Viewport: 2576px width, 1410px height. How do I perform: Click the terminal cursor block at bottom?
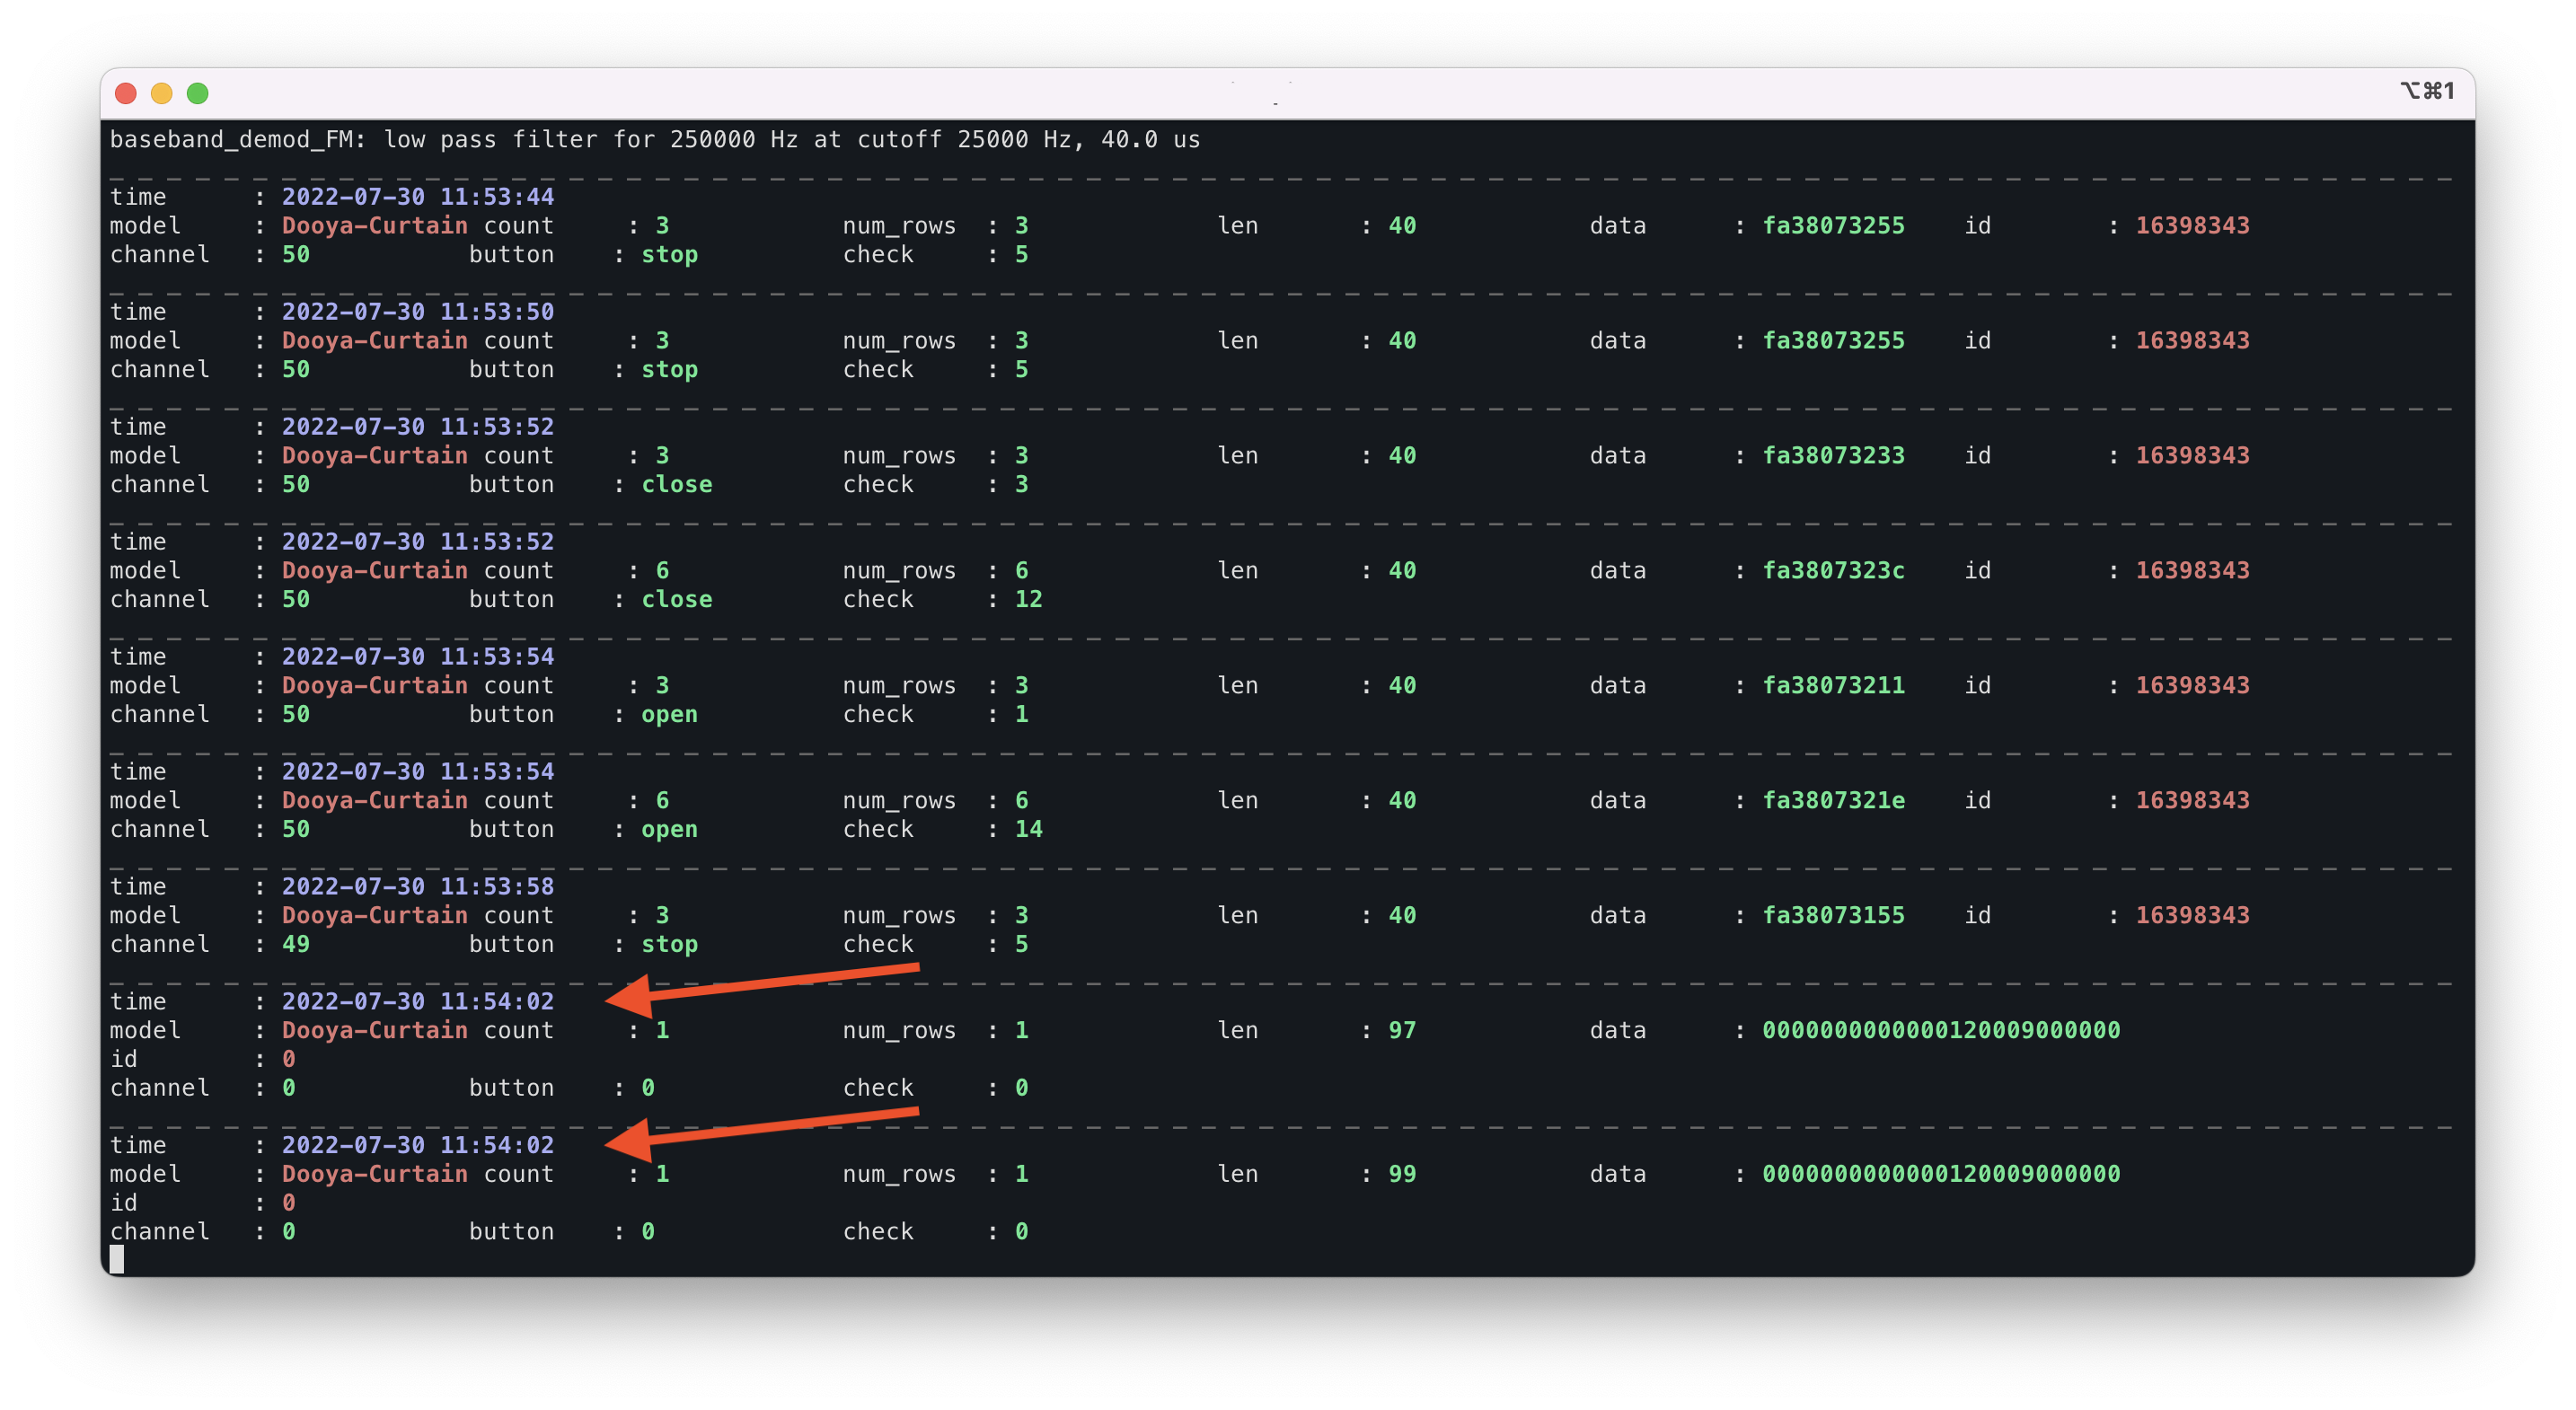[116, 1259]
